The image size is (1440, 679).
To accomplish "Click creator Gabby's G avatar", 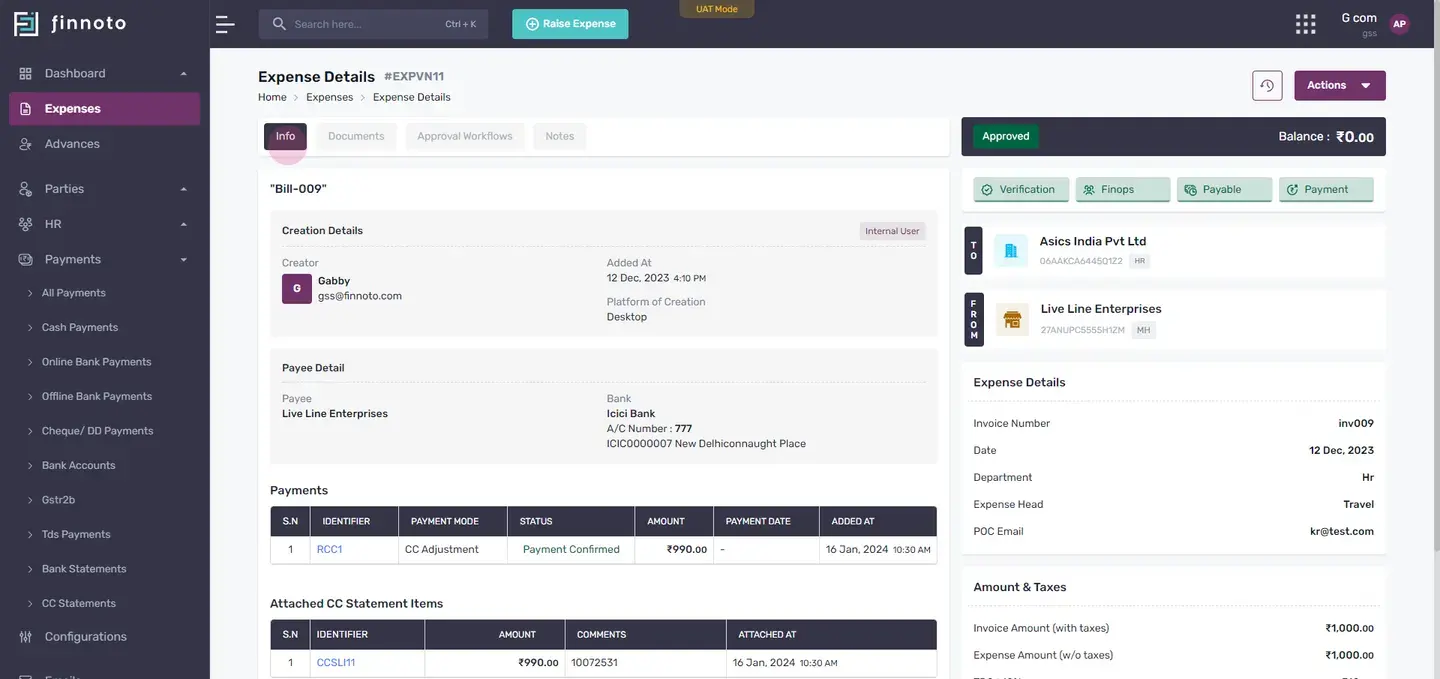I will 297,289.
